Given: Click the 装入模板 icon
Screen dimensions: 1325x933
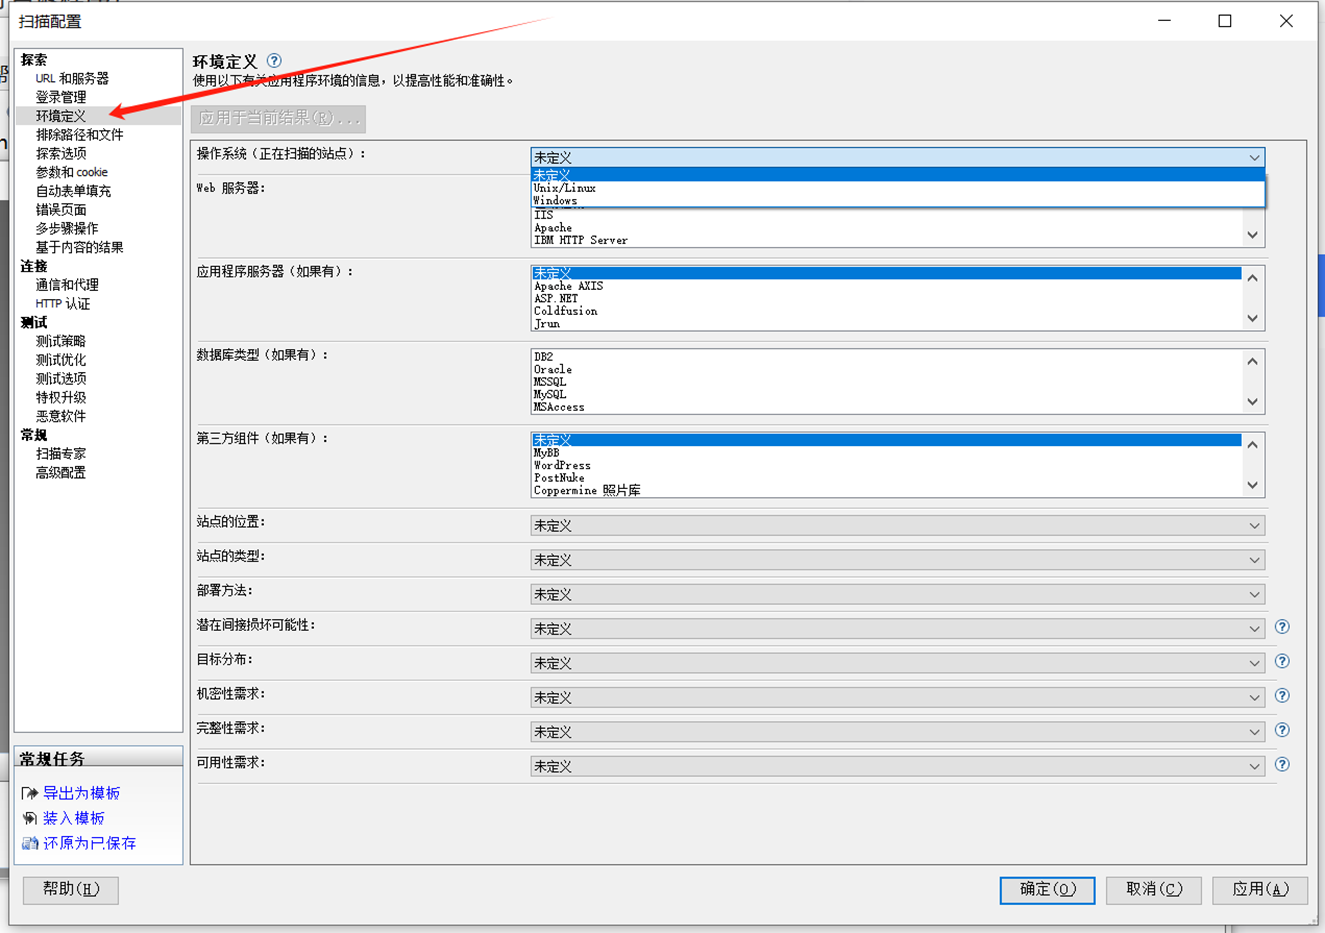Looking at the screenshot, I should (30, 818).
